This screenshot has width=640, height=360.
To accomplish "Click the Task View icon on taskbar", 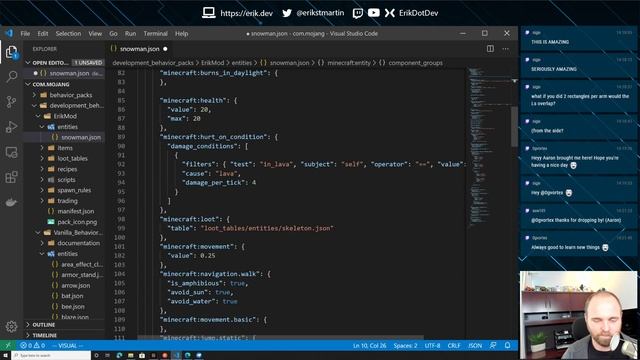I will pos(107,356).
